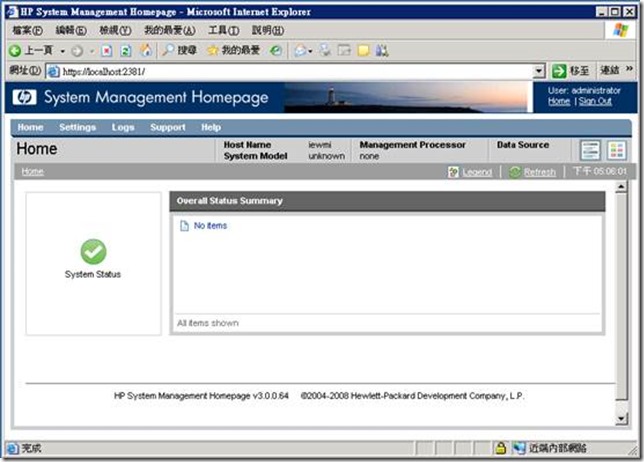Click the System Model label

[x=255, y=156]
